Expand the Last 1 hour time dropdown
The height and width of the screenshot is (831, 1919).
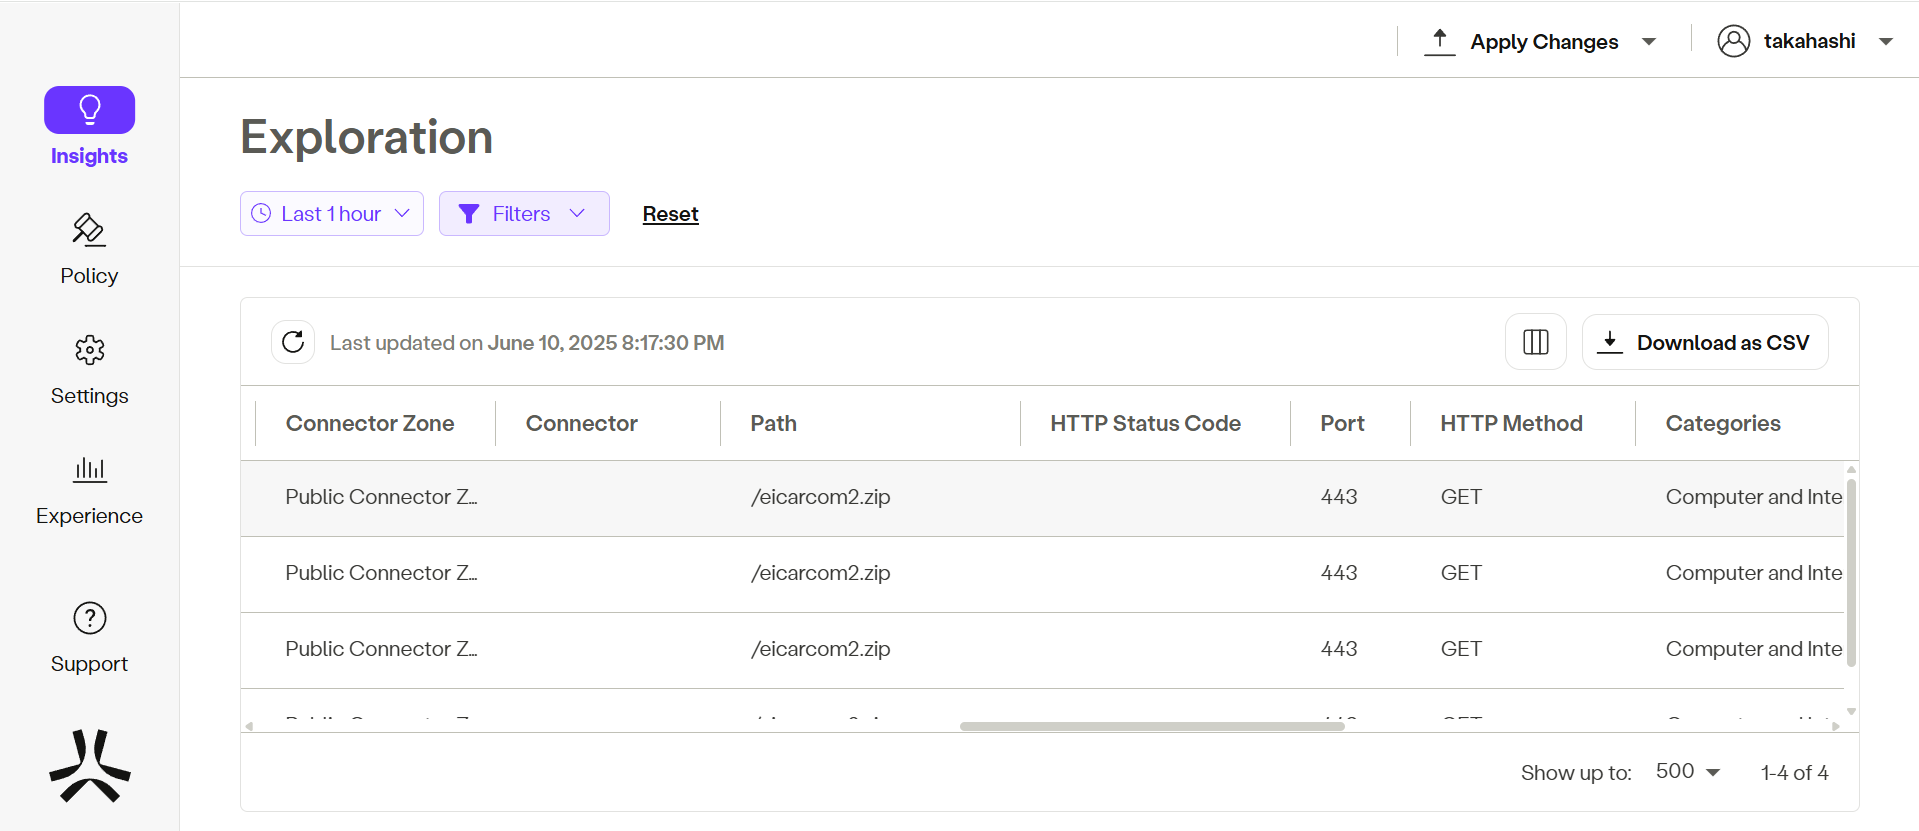point(331,214)
